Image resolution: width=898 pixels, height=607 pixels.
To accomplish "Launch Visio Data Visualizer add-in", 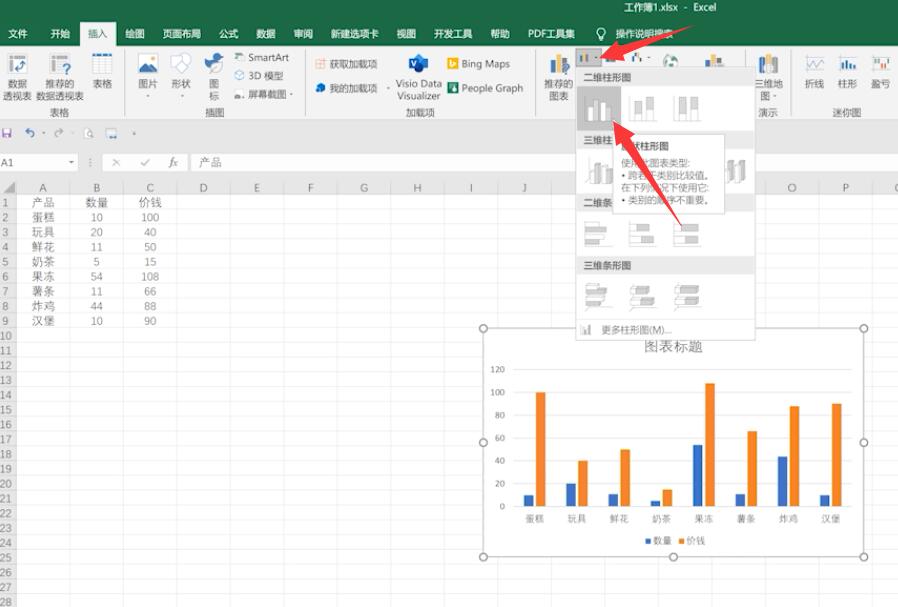I will coord(419,78).
